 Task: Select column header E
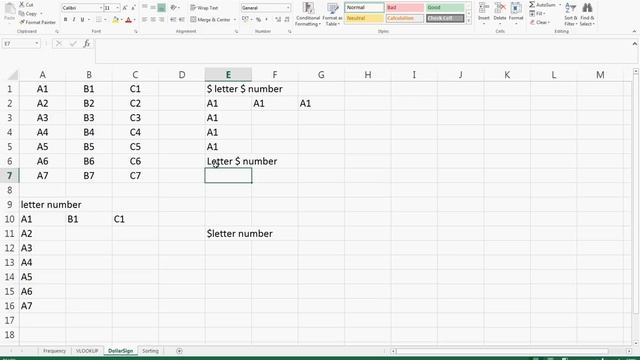click(x=228, y=75)
